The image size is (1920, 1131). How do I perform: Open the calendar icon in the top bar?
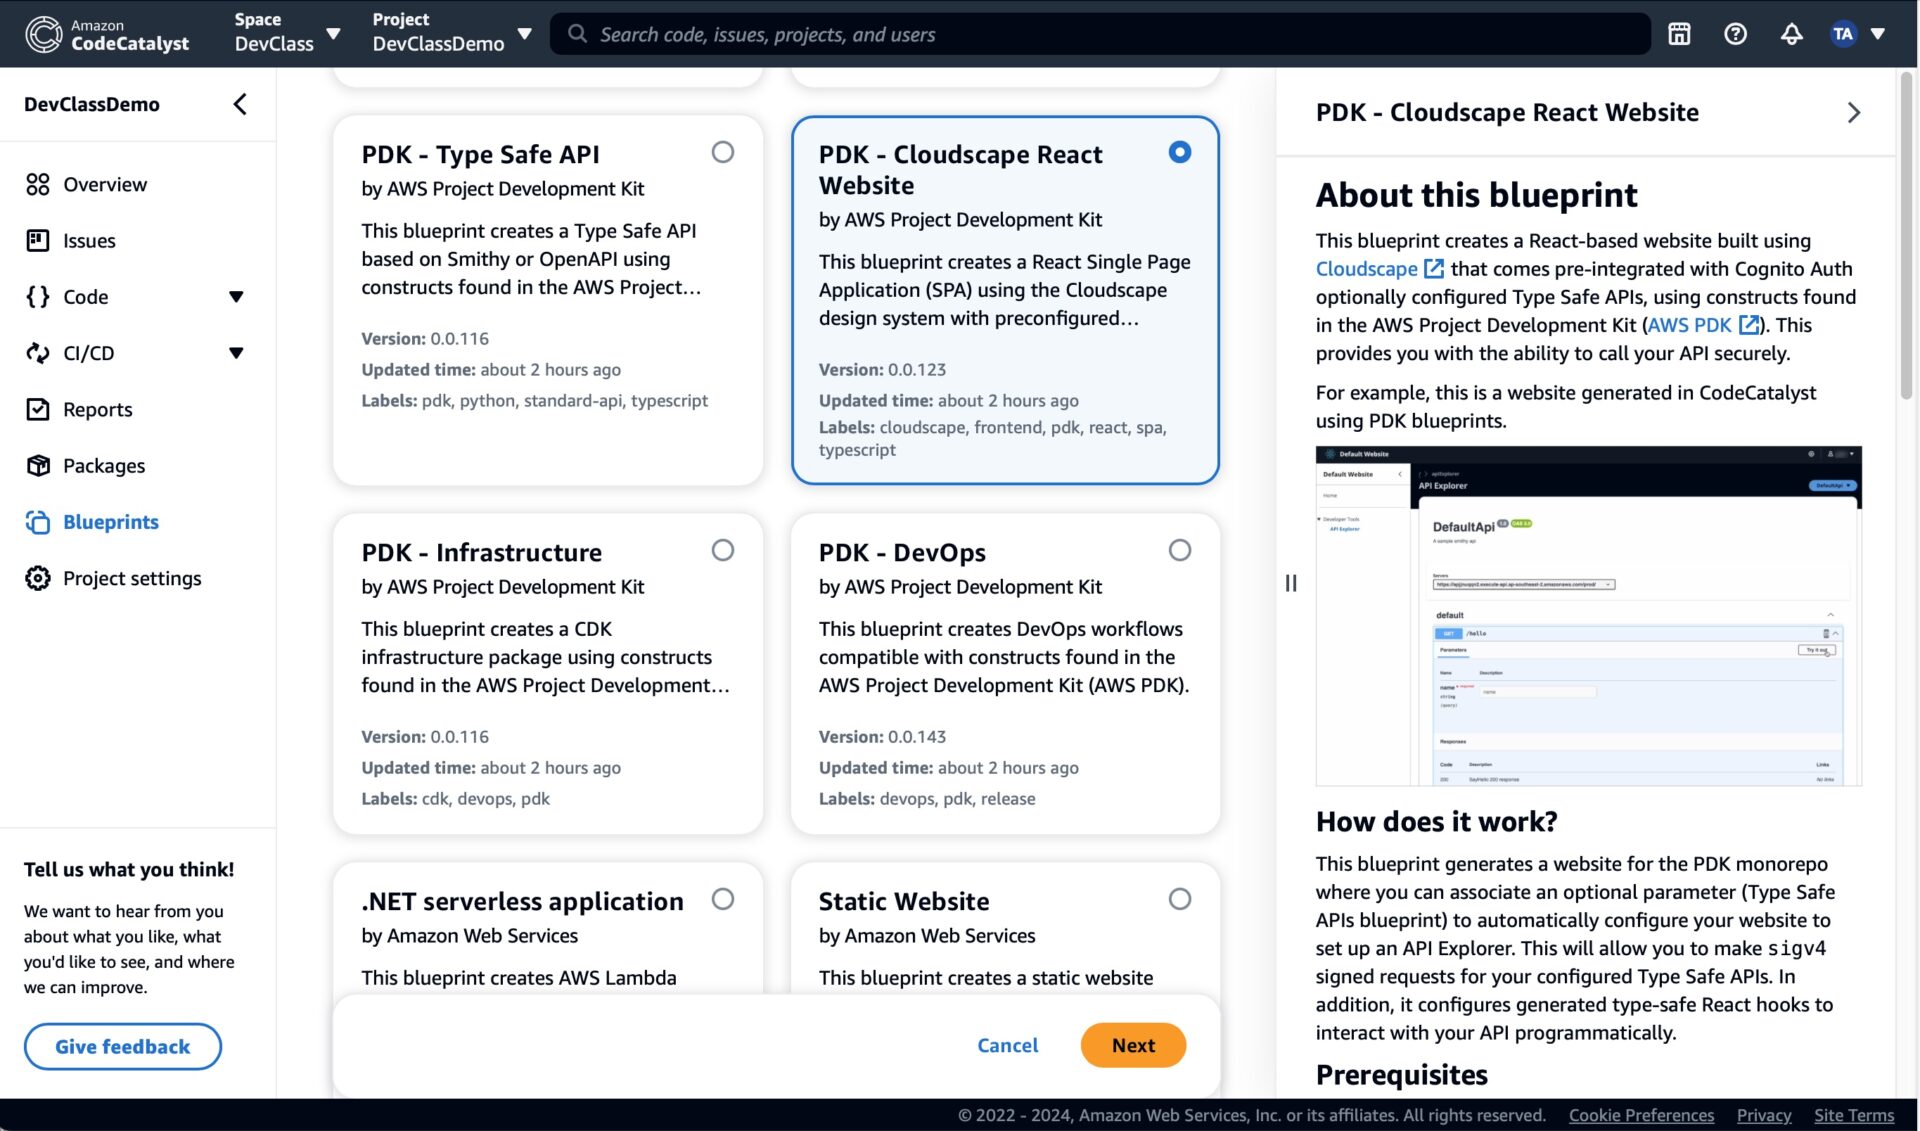click(x=1679, y=33)
